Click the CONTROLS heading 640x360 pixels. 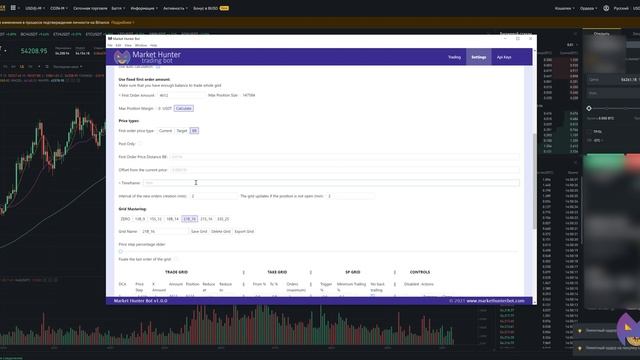420,272
